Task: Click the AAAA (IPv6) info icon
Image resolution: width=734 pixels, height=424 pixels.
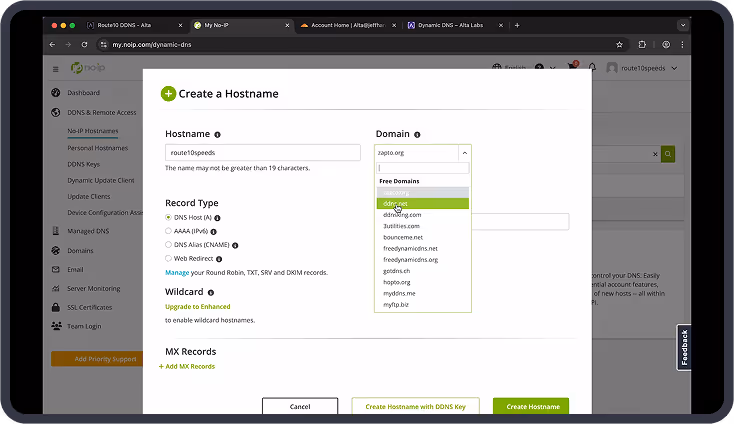Action: [x=213, y=232]
